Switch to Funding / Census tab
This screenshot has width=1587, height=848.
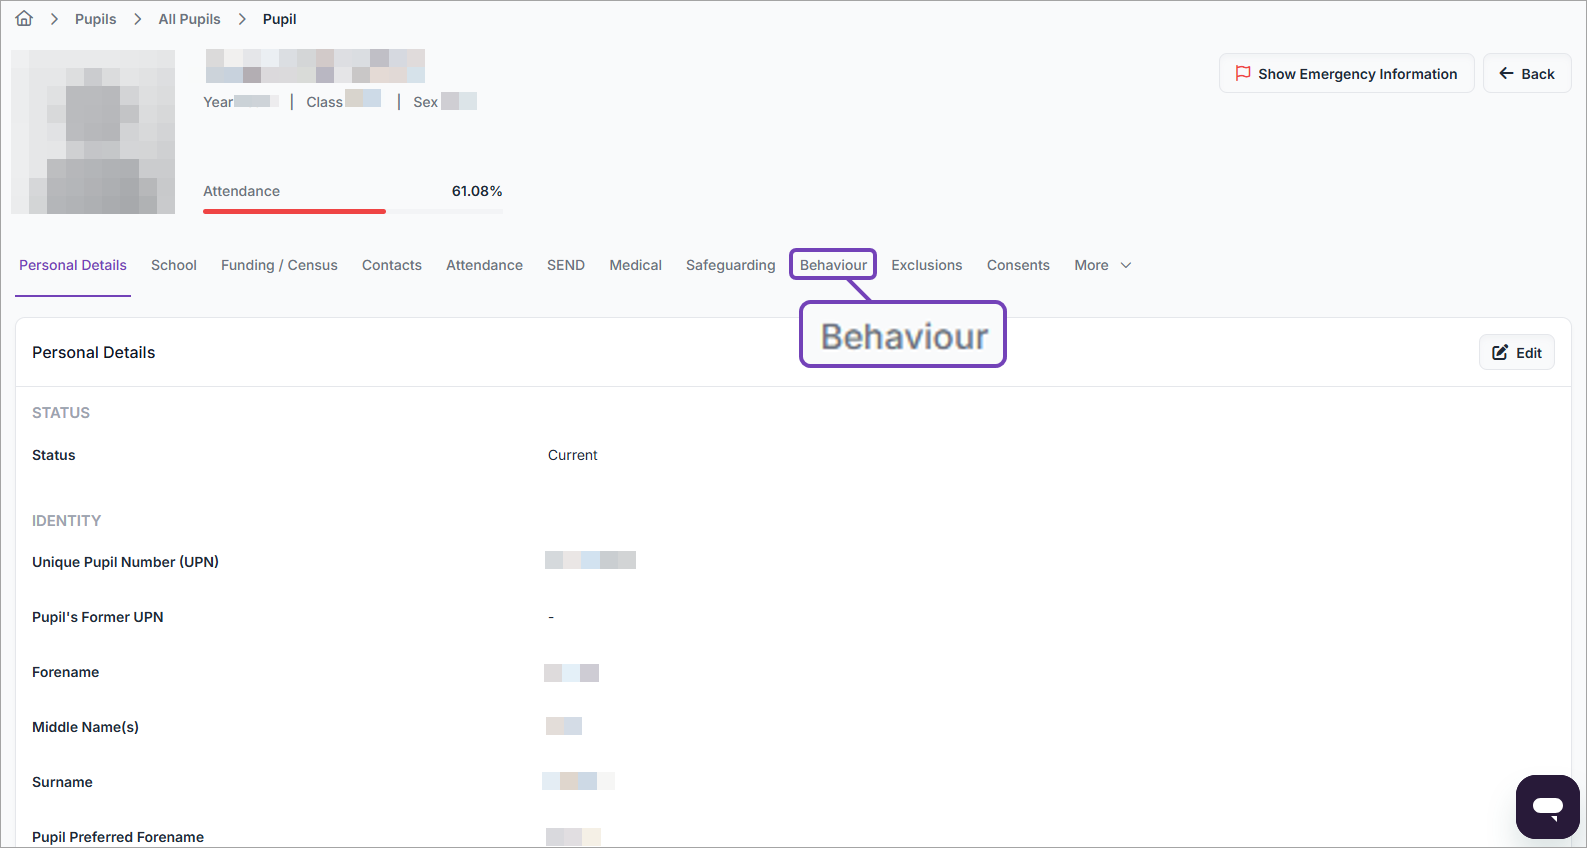[279, 265]
